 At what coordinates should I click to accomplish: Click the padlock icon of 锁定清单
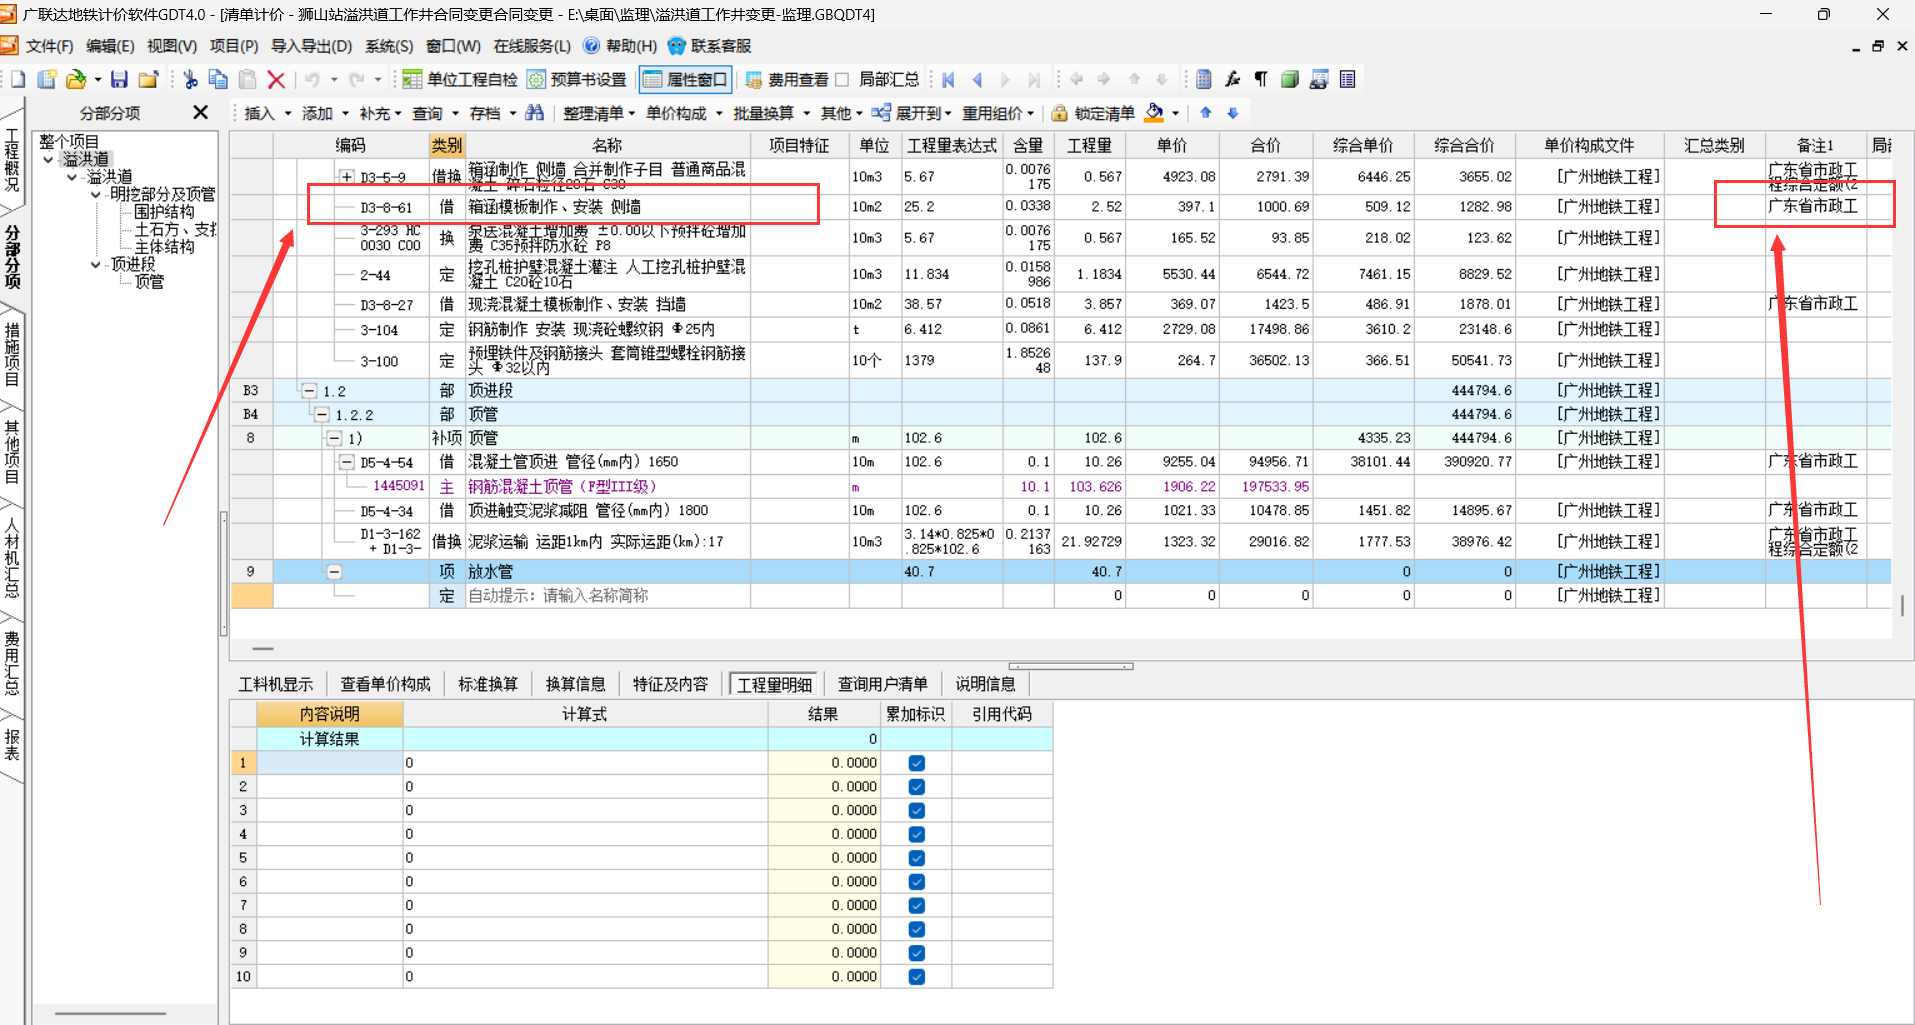pyautogui.click(x=1059, y=113)
